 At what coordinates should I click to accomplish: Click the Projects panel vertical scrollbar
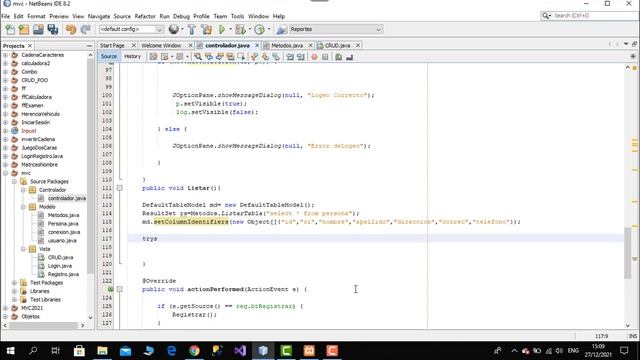[90, 165]
